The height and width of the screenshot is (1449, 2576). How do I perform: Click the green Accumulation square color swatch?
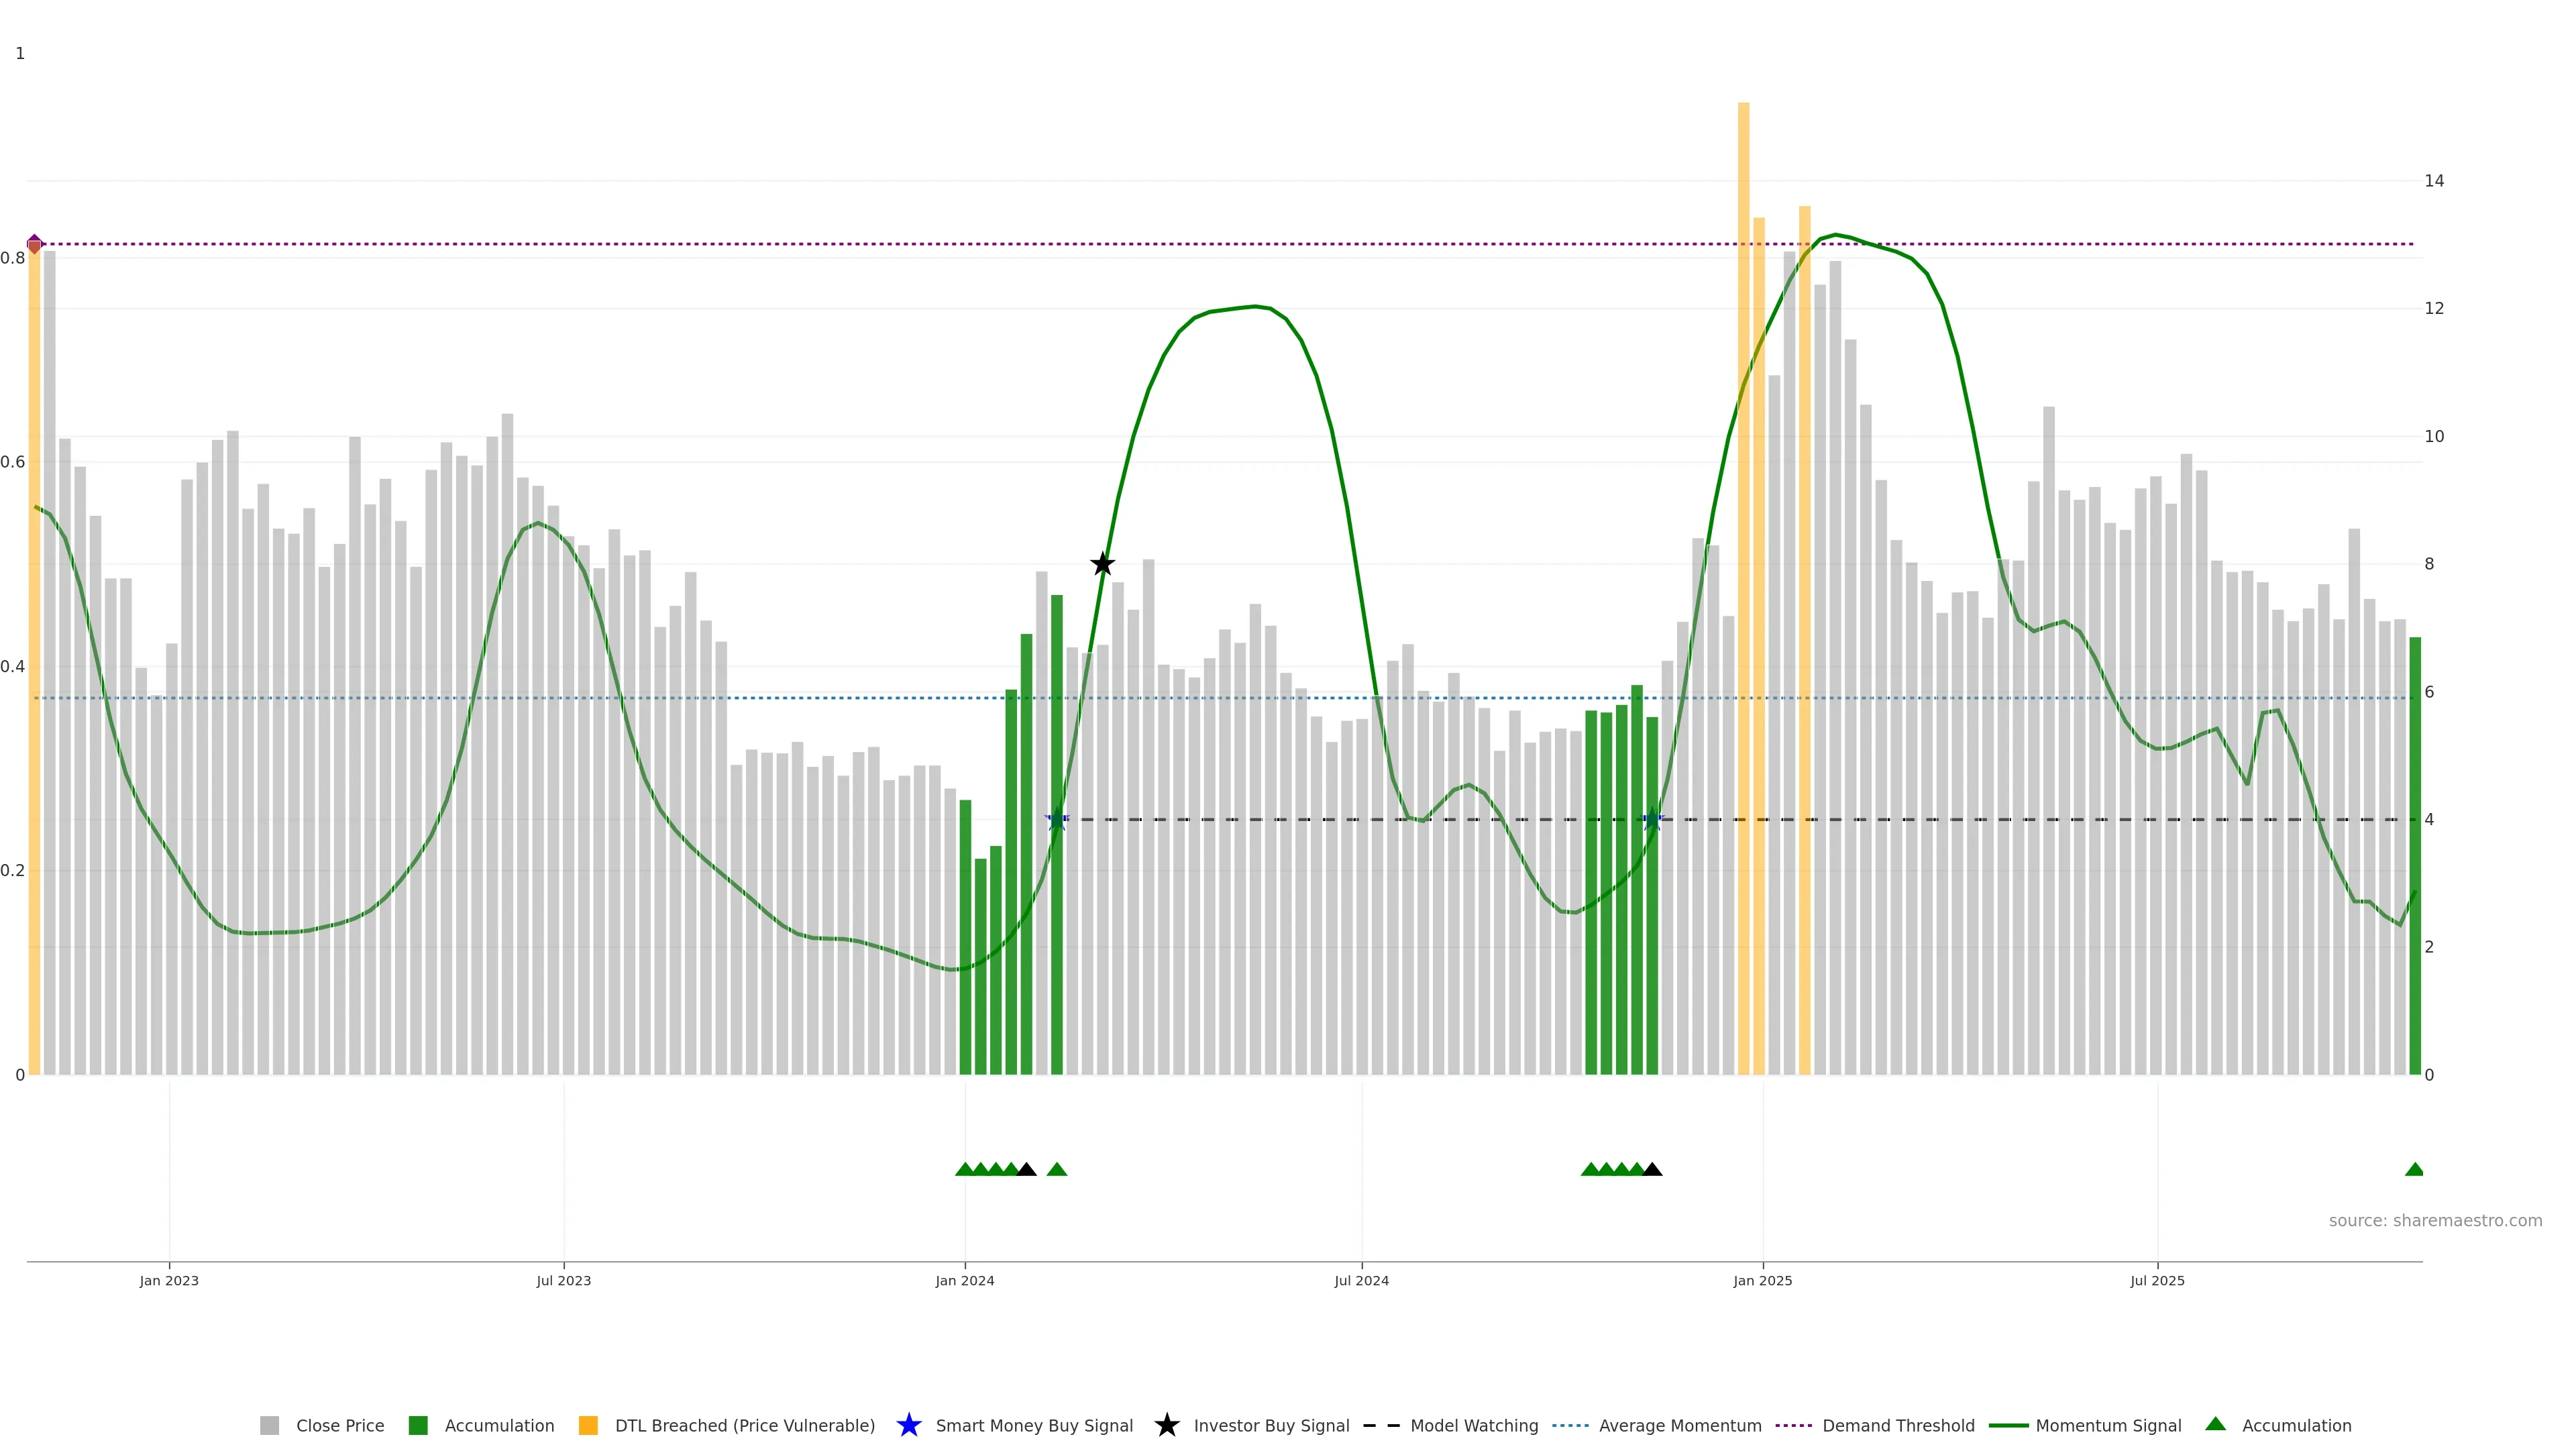[x=418, y=1426]
